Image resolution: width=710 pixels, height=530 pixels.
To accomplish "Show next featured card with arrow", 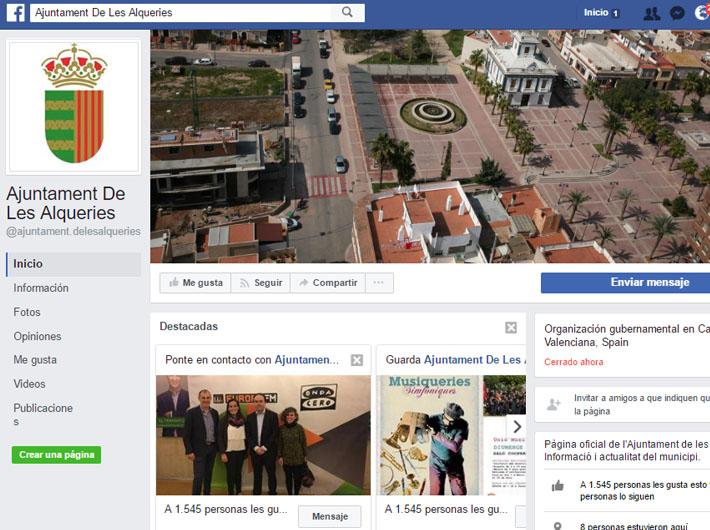I will [x=515, y=427].
